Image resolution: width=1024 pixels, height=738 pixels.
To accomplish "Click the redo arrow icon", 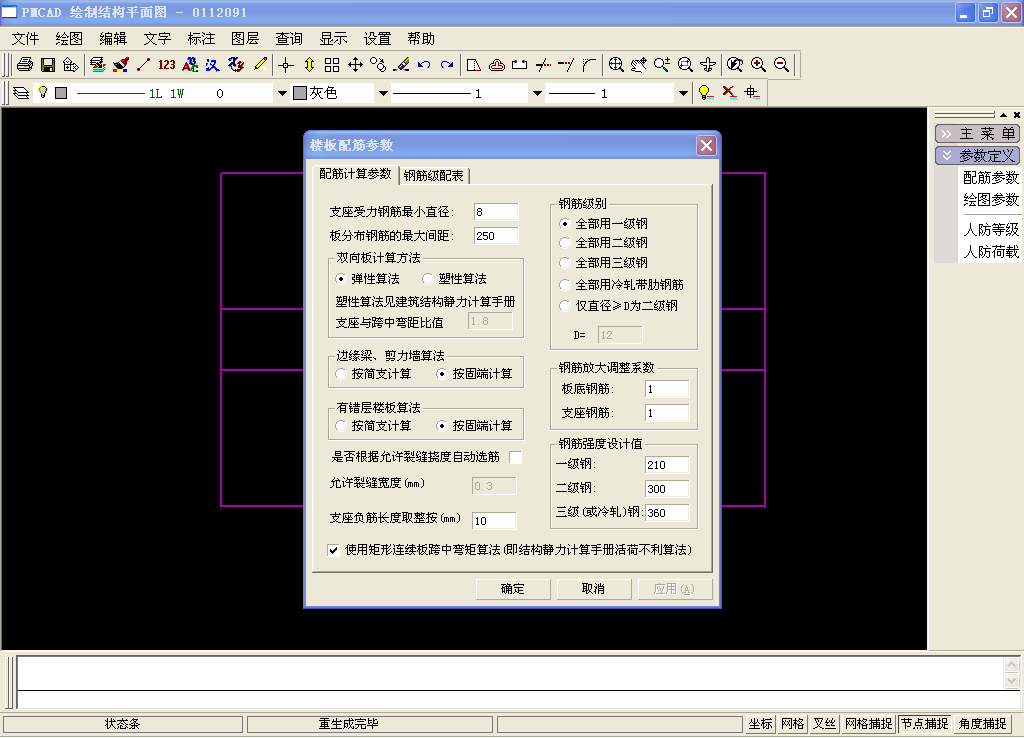I will click(447, 65).
